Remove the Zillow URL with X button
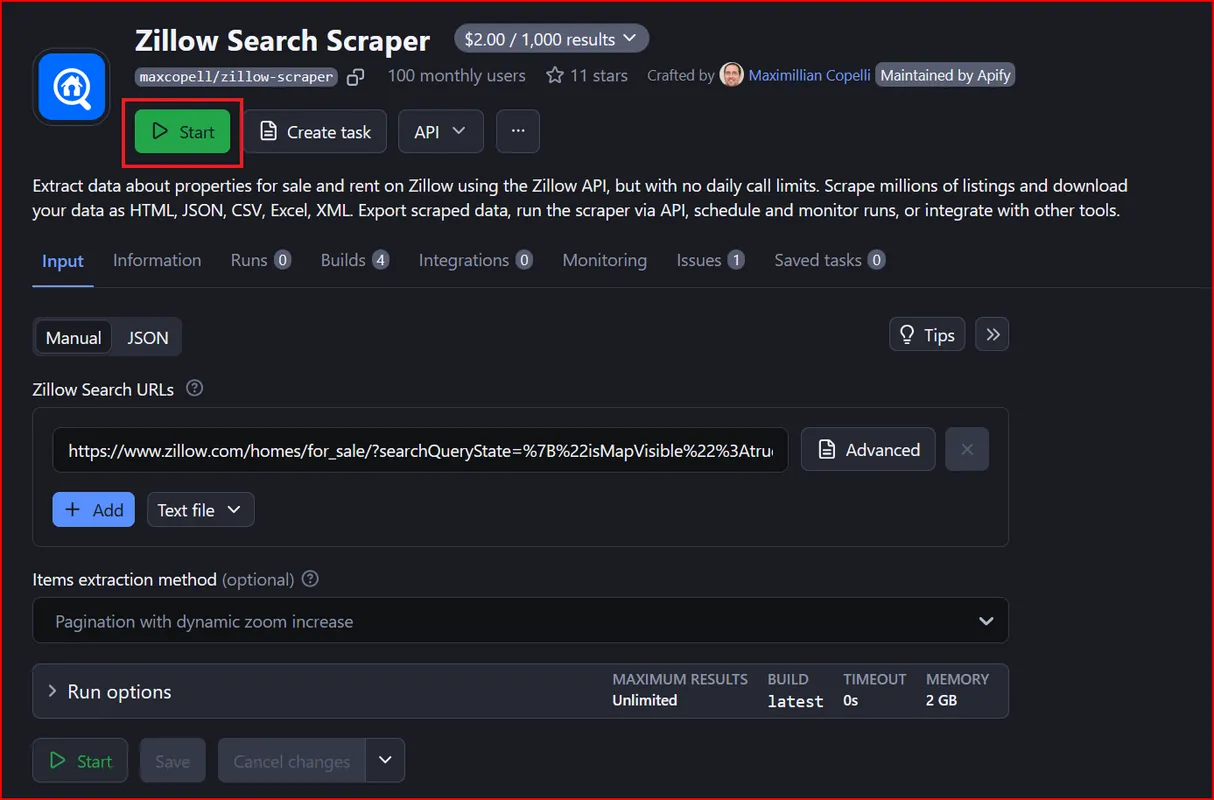 click(x=967, y=450)
